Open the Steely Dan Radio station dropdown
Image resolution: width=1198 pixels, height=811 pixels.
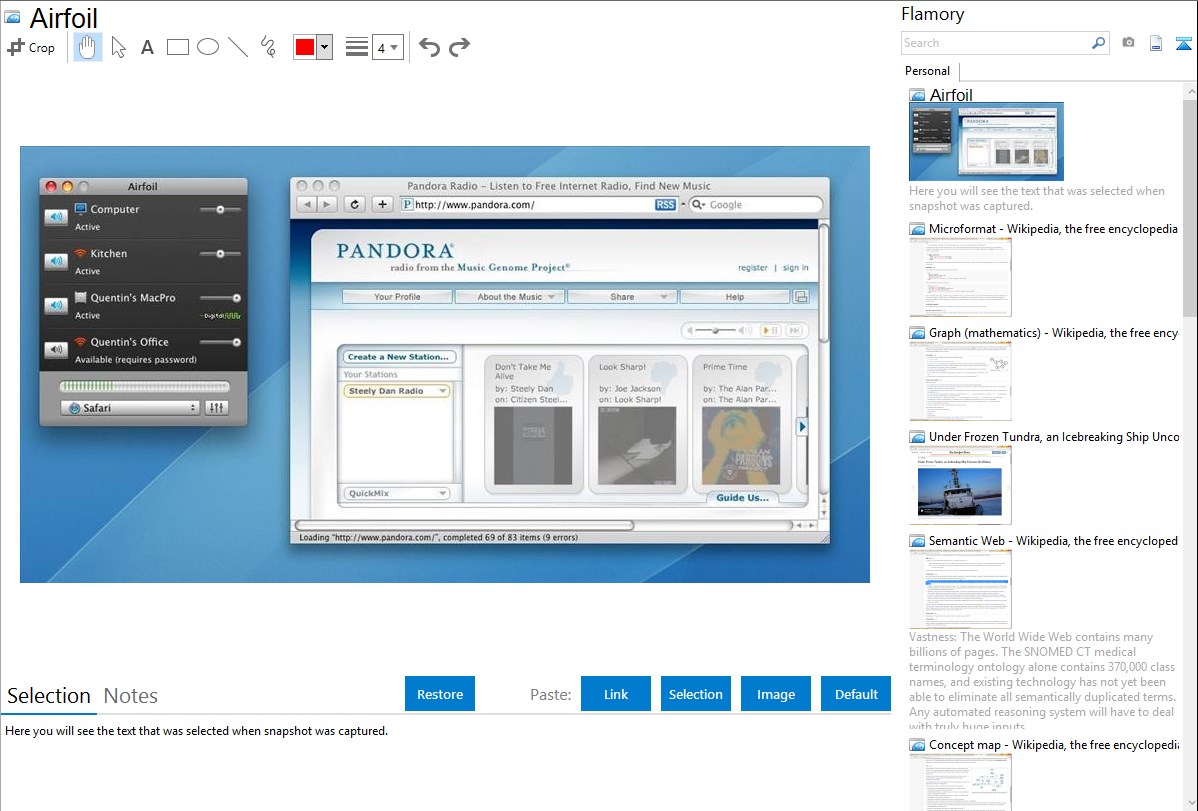click(396, 391)
